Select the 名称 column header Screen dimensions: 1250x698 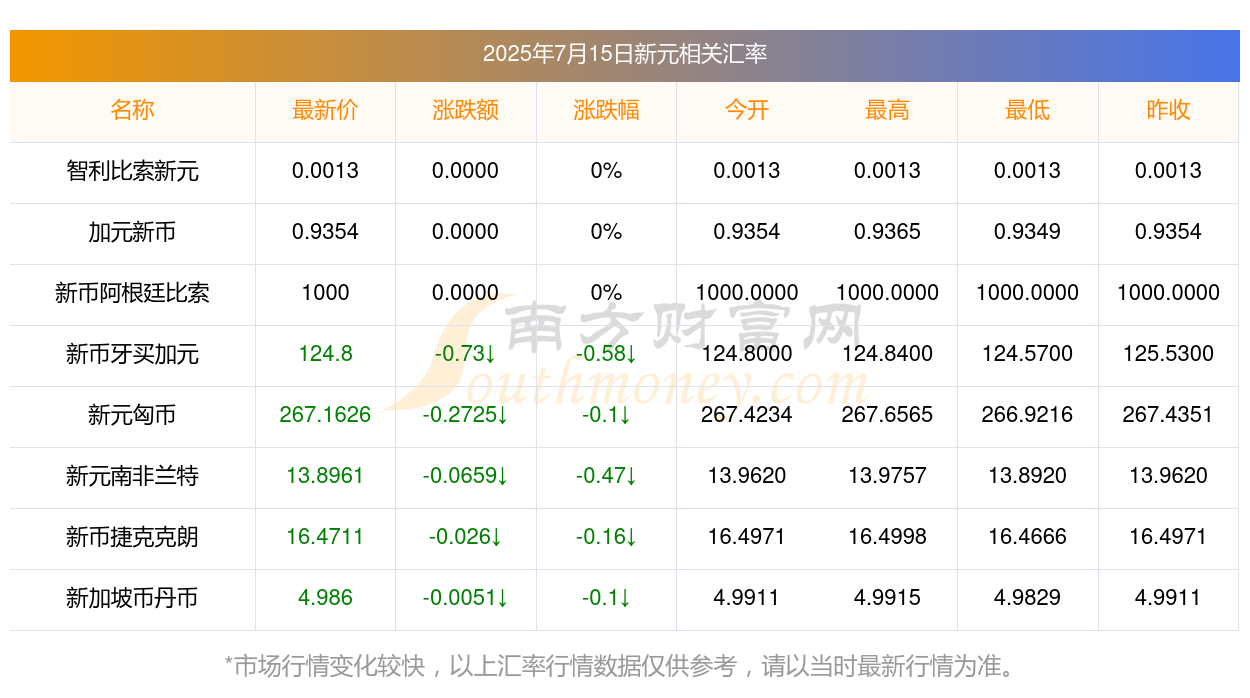(132, 110)
